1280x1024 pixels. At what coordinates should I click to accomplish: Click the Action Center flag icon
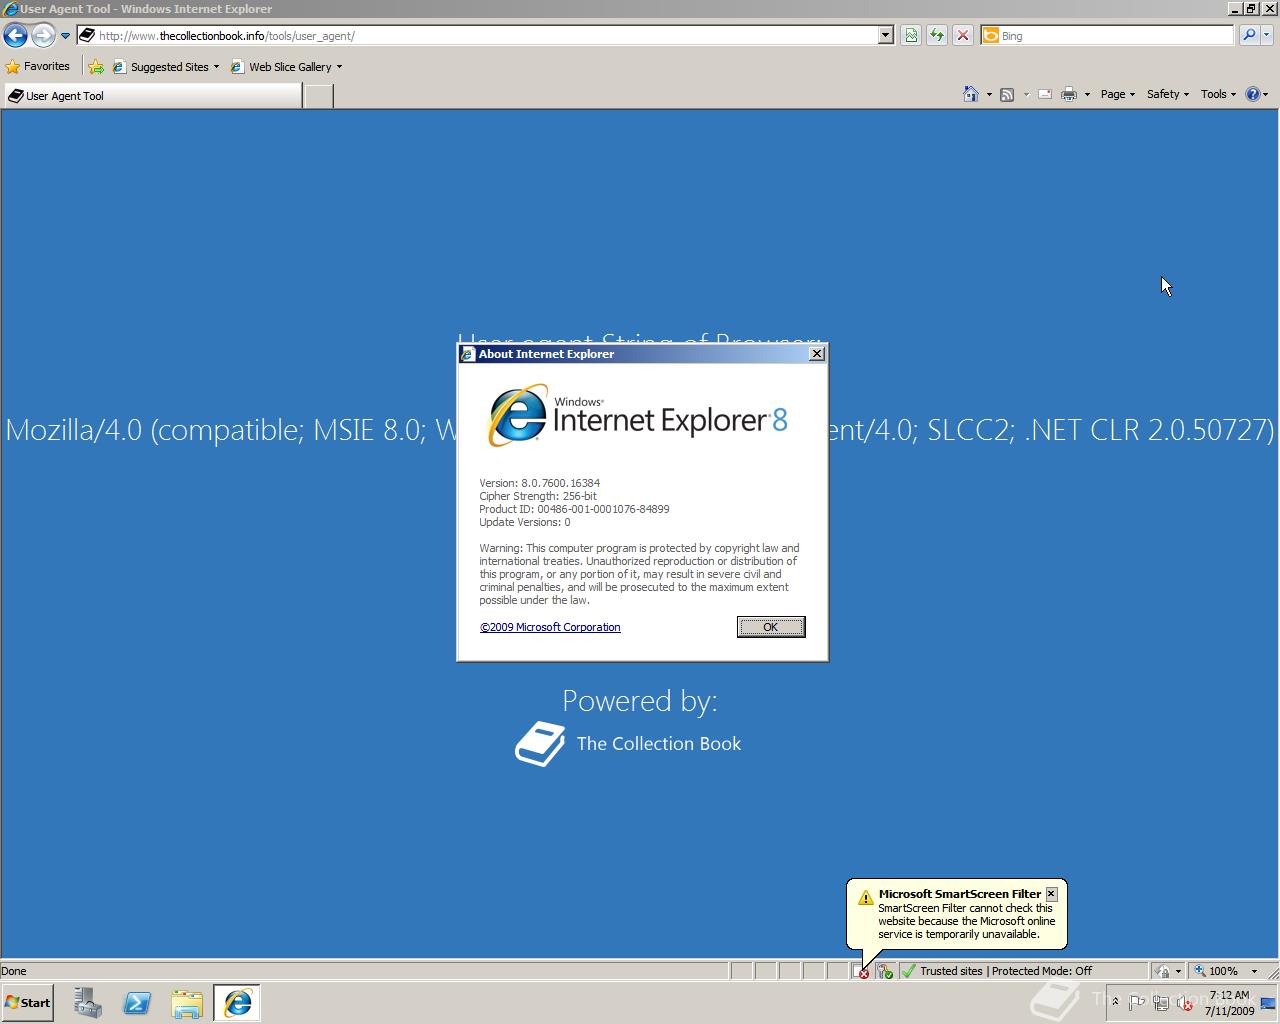pyautogui.click(x=1137, y=1003)
